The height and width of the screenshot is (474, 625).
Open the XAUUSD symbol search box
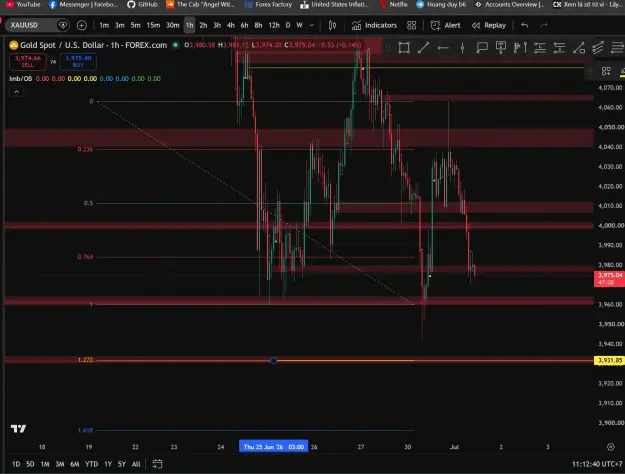pos(37,25)
